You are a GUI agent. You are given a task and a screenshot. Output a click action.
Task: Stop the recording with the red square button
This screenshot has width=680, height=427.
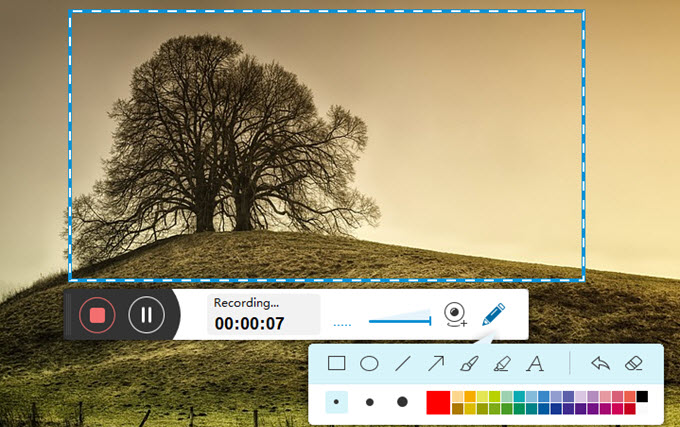[x=97, y=315]
